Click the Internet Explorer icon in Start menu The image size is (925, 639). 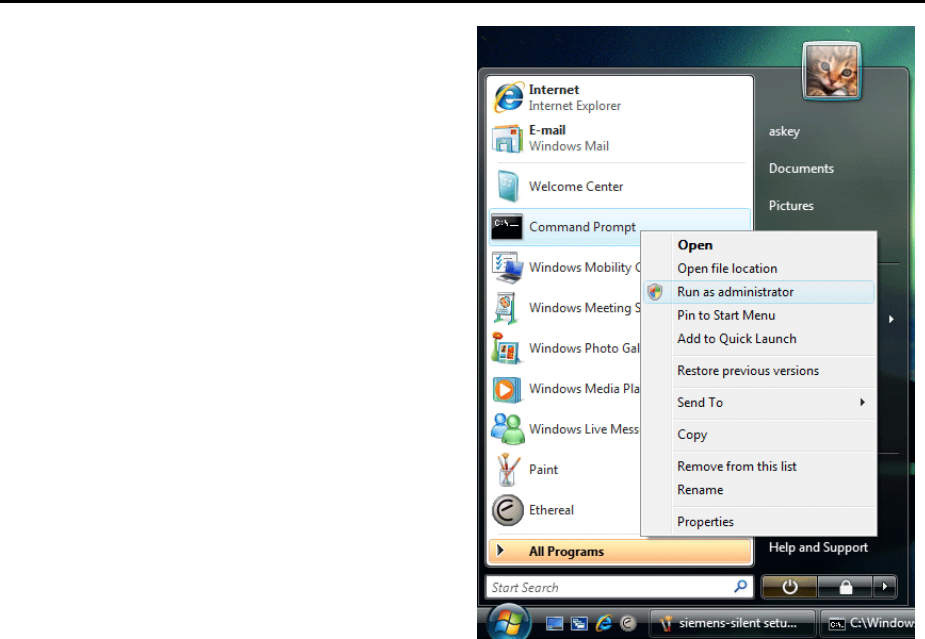coord(508,97)
